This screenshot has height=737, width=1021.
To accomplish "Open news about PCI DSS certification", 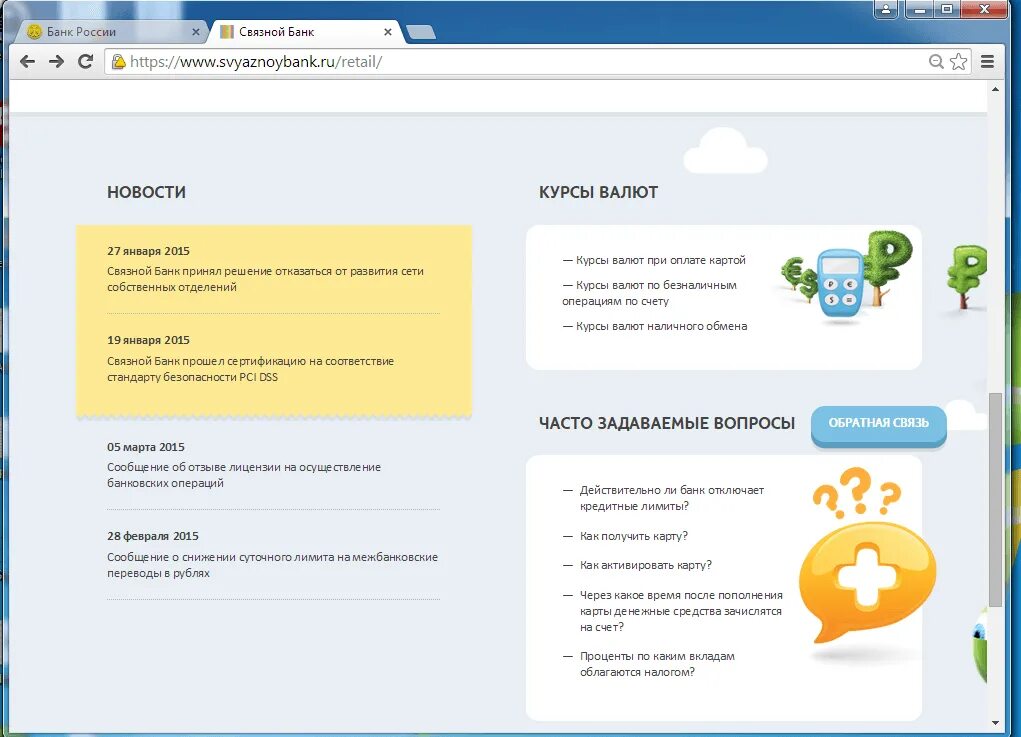I will tap(250, 368).
